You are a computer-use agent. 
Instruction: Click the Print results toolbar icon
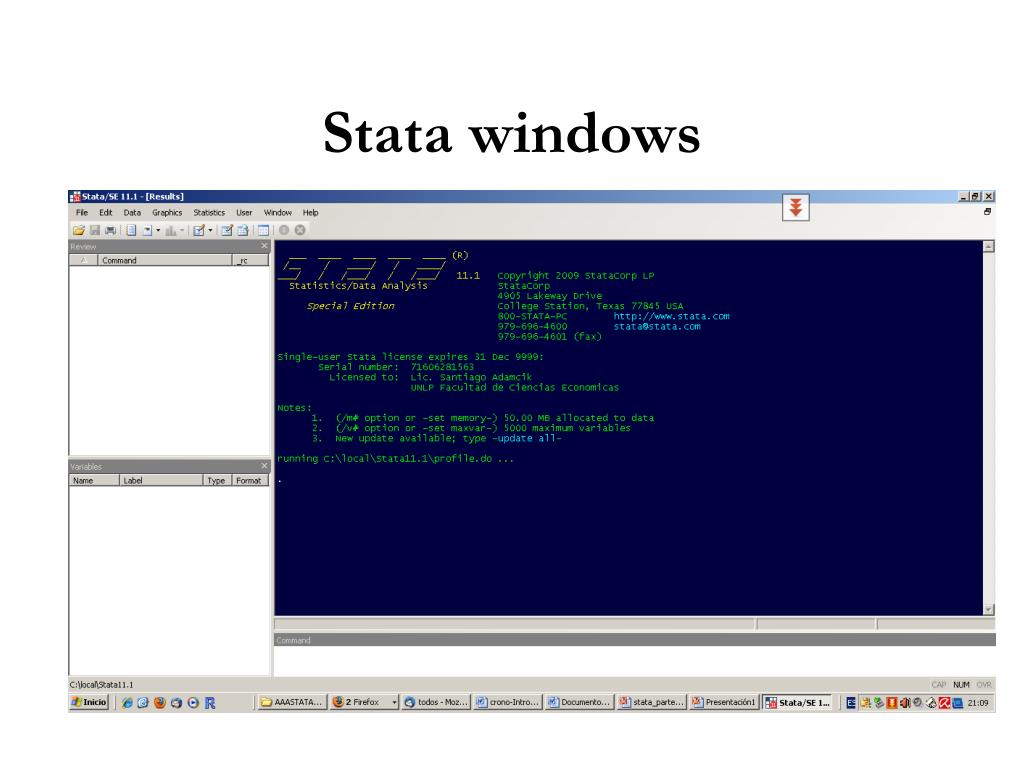pos(110,230)
